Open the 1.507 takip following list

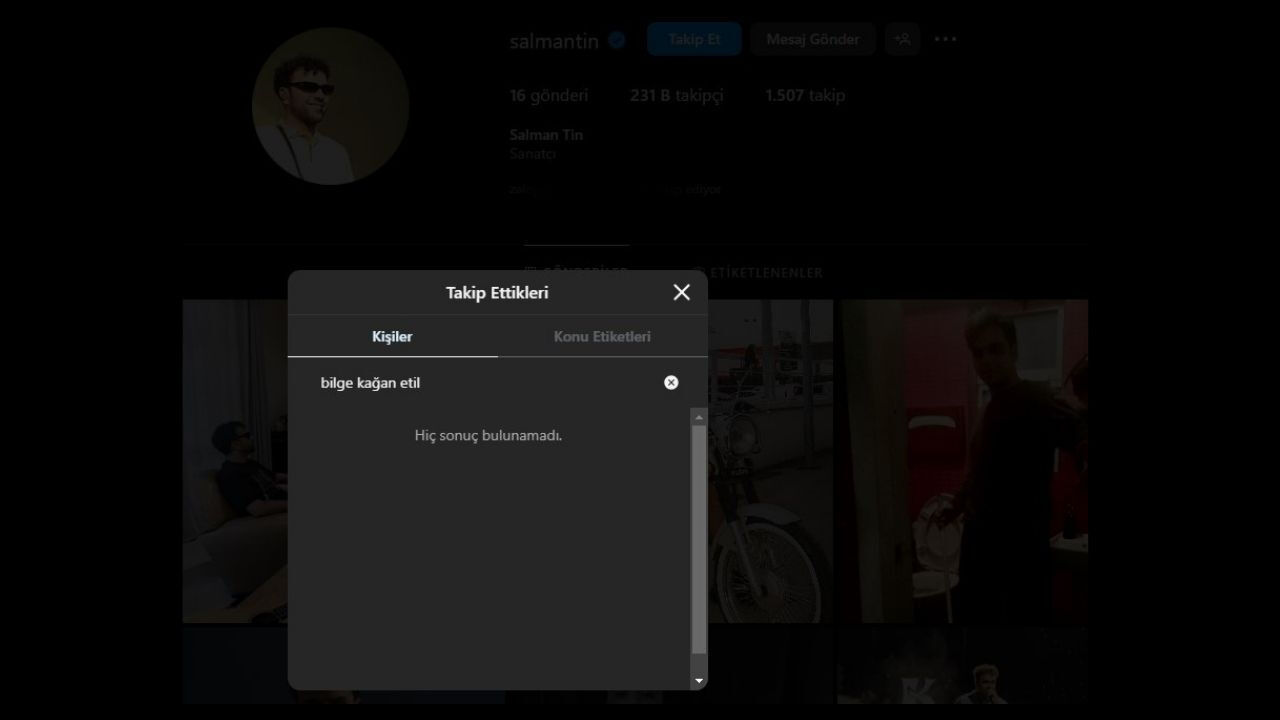[x=804, y=96]
